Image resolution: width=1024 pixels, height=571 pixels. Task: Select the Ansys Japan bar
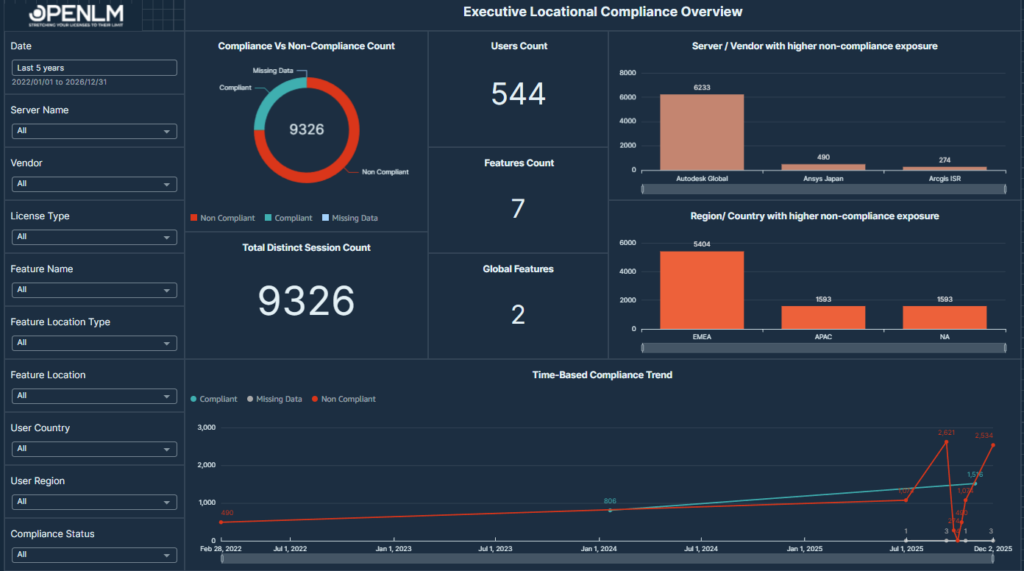(x=823, y=167)
